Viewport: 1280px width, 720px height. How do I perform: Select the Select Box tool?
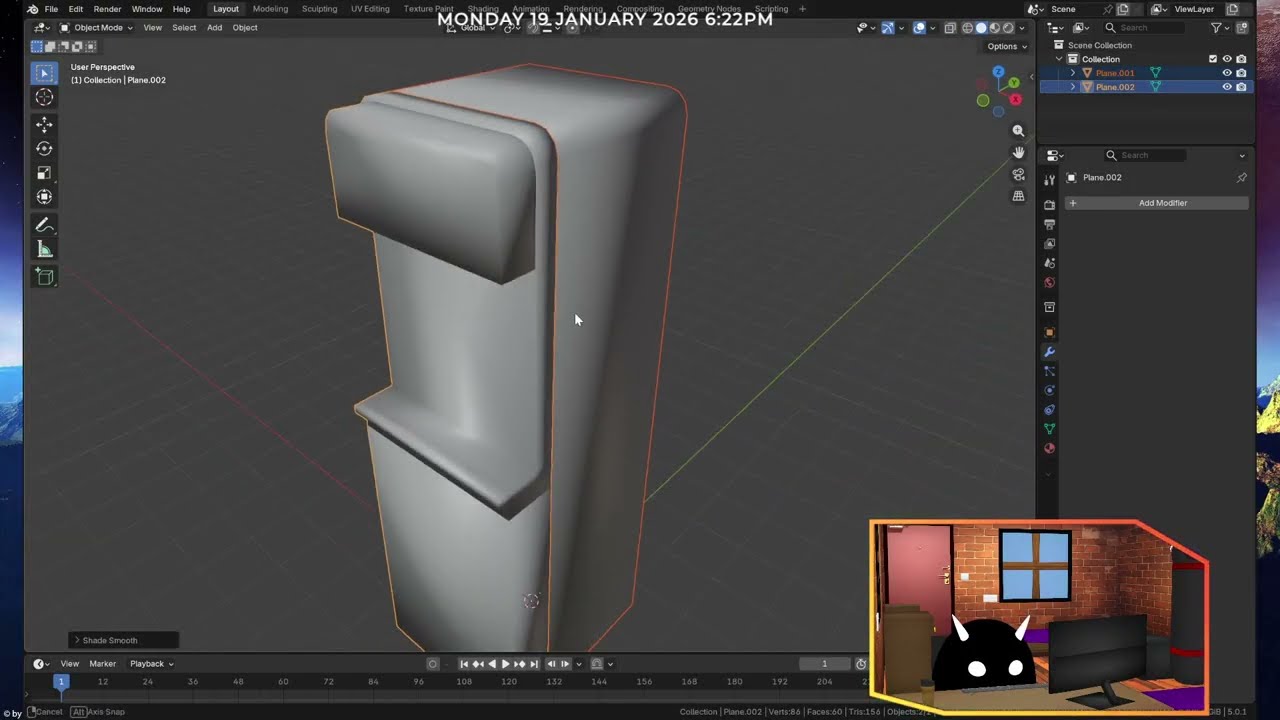tap(44, 73)
